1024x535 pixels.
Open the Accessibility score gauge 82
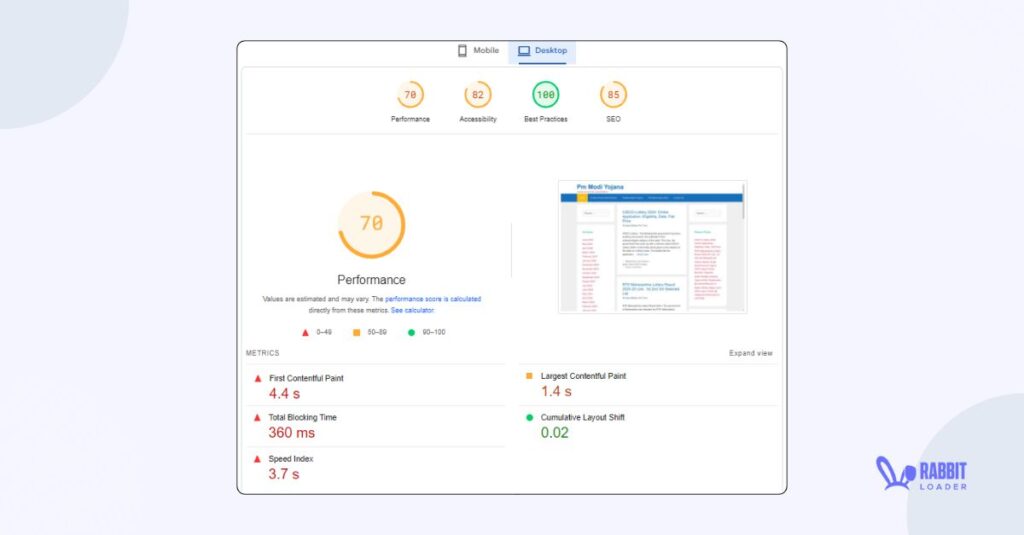[x=478, y=95]
